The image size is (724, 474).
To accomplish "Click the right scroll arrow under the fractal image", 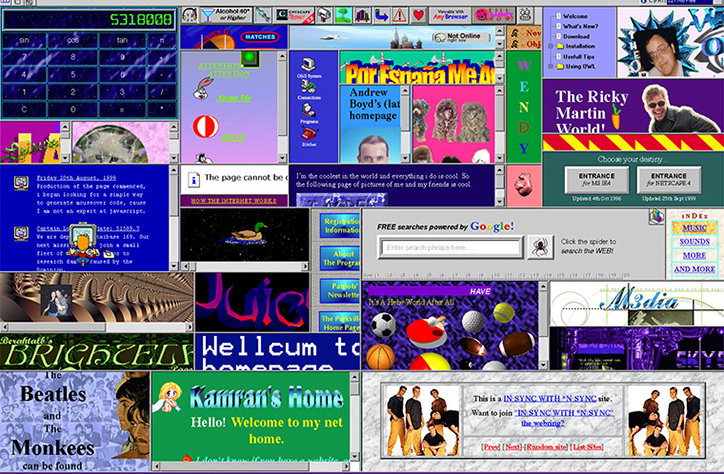I will tap(189, 327).
